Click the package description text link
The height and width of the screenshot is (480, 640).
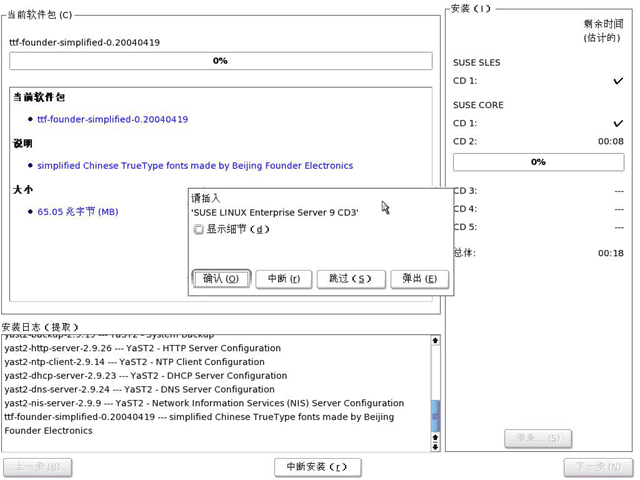click(195, 166)
